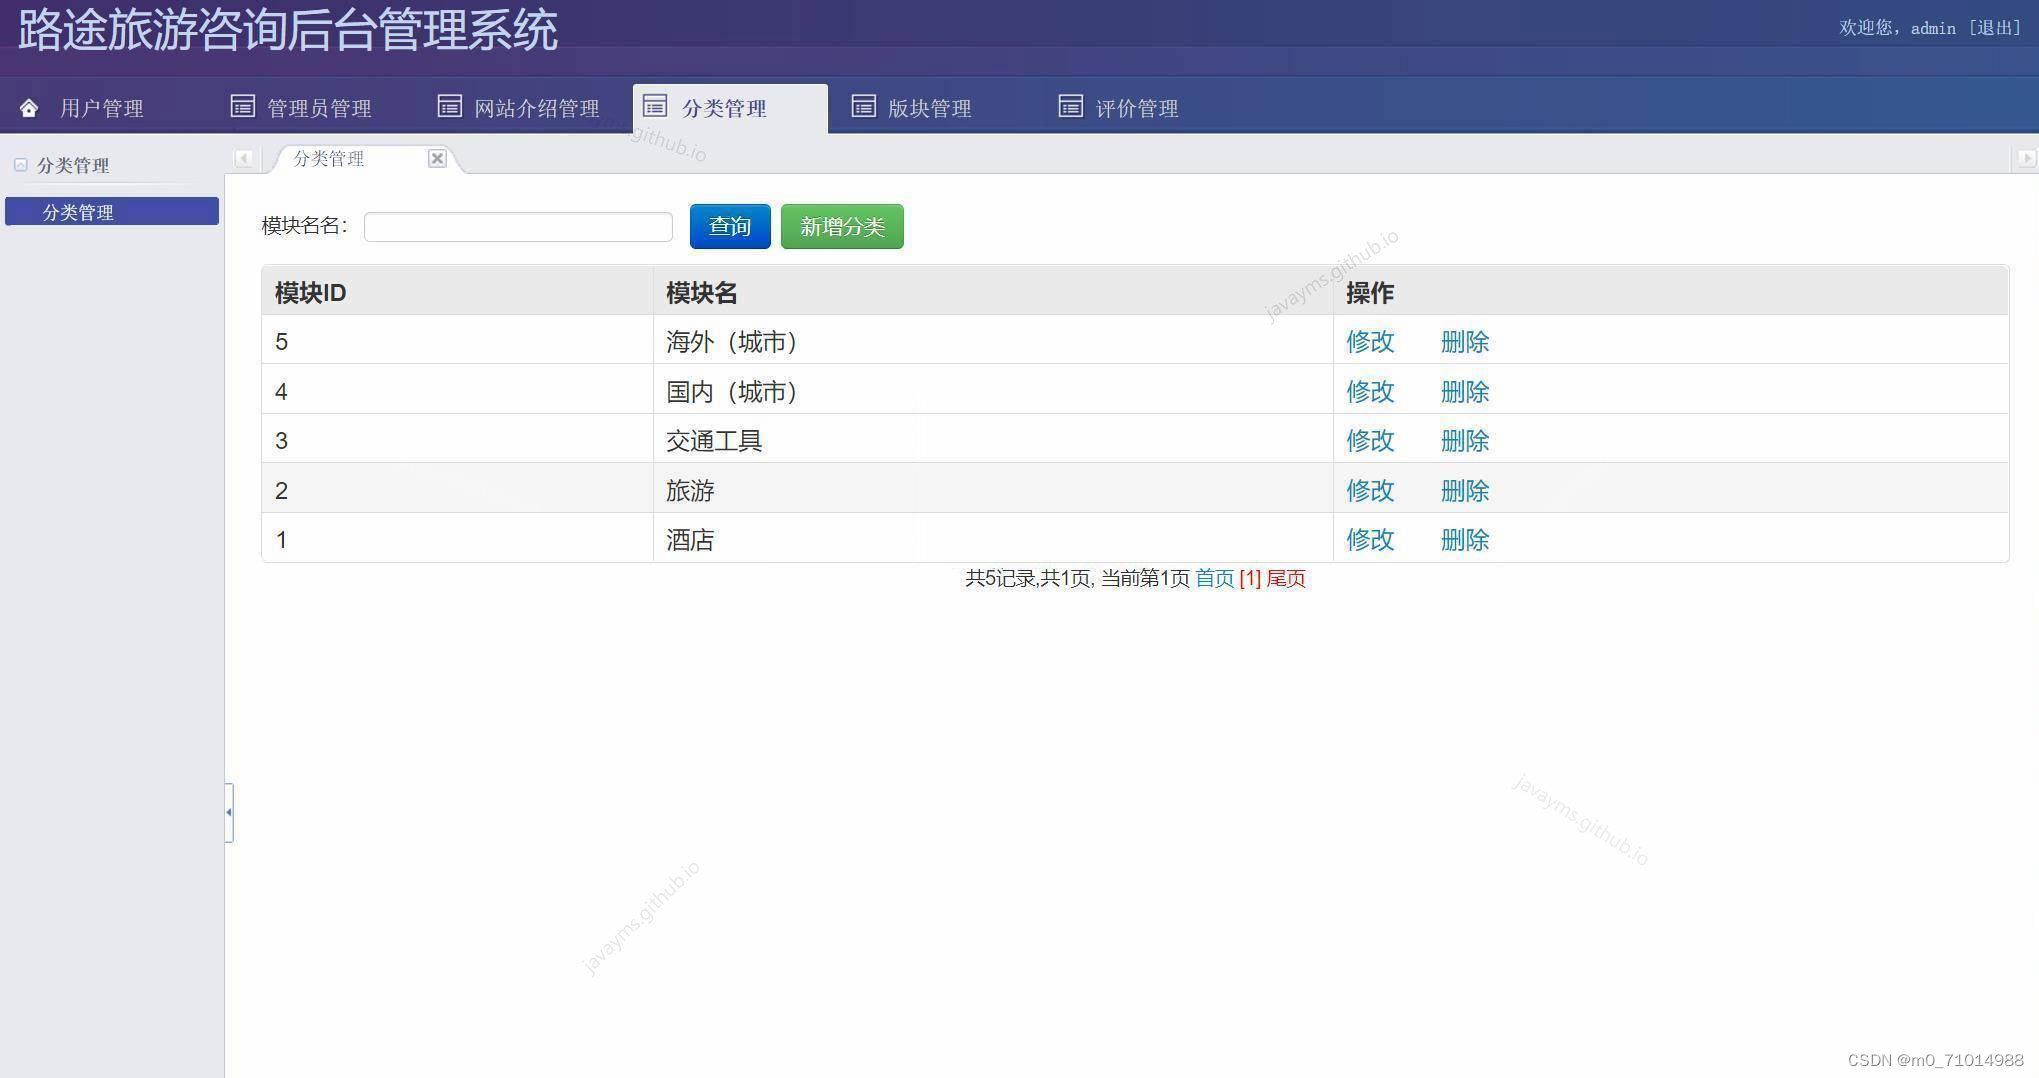Click 修改 for 旅游
The height and width of the screenshot is (1078, 2039).
(x=1370, y=491)
